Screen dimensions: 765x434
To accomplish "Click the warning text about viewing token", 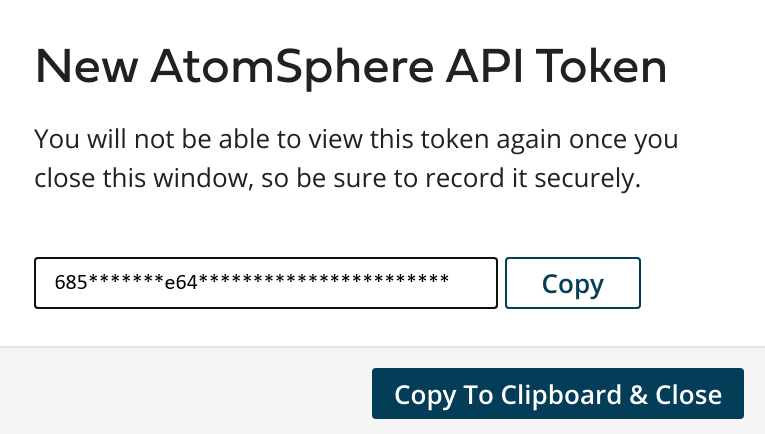I will point(356,158).
